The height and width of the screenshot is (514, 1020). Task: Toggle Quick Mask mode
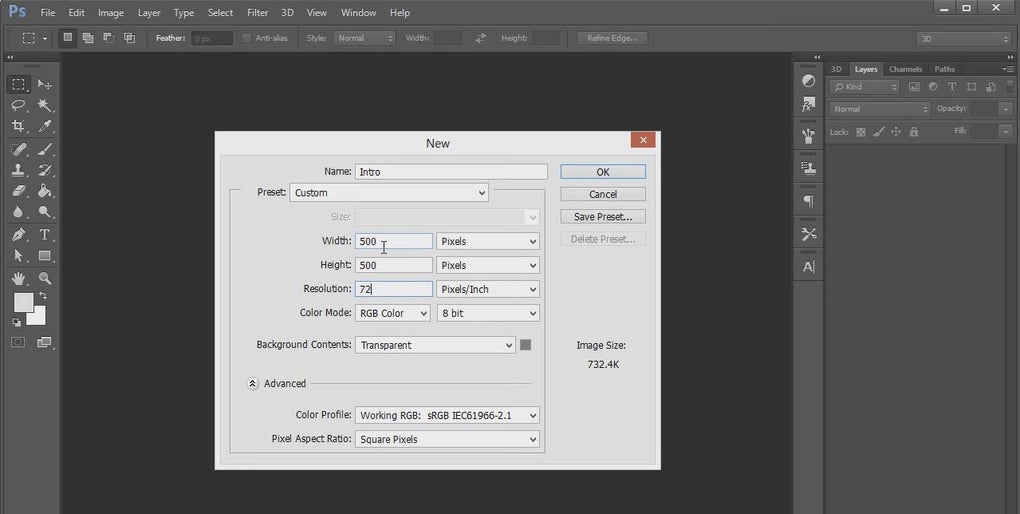point(18,342)
